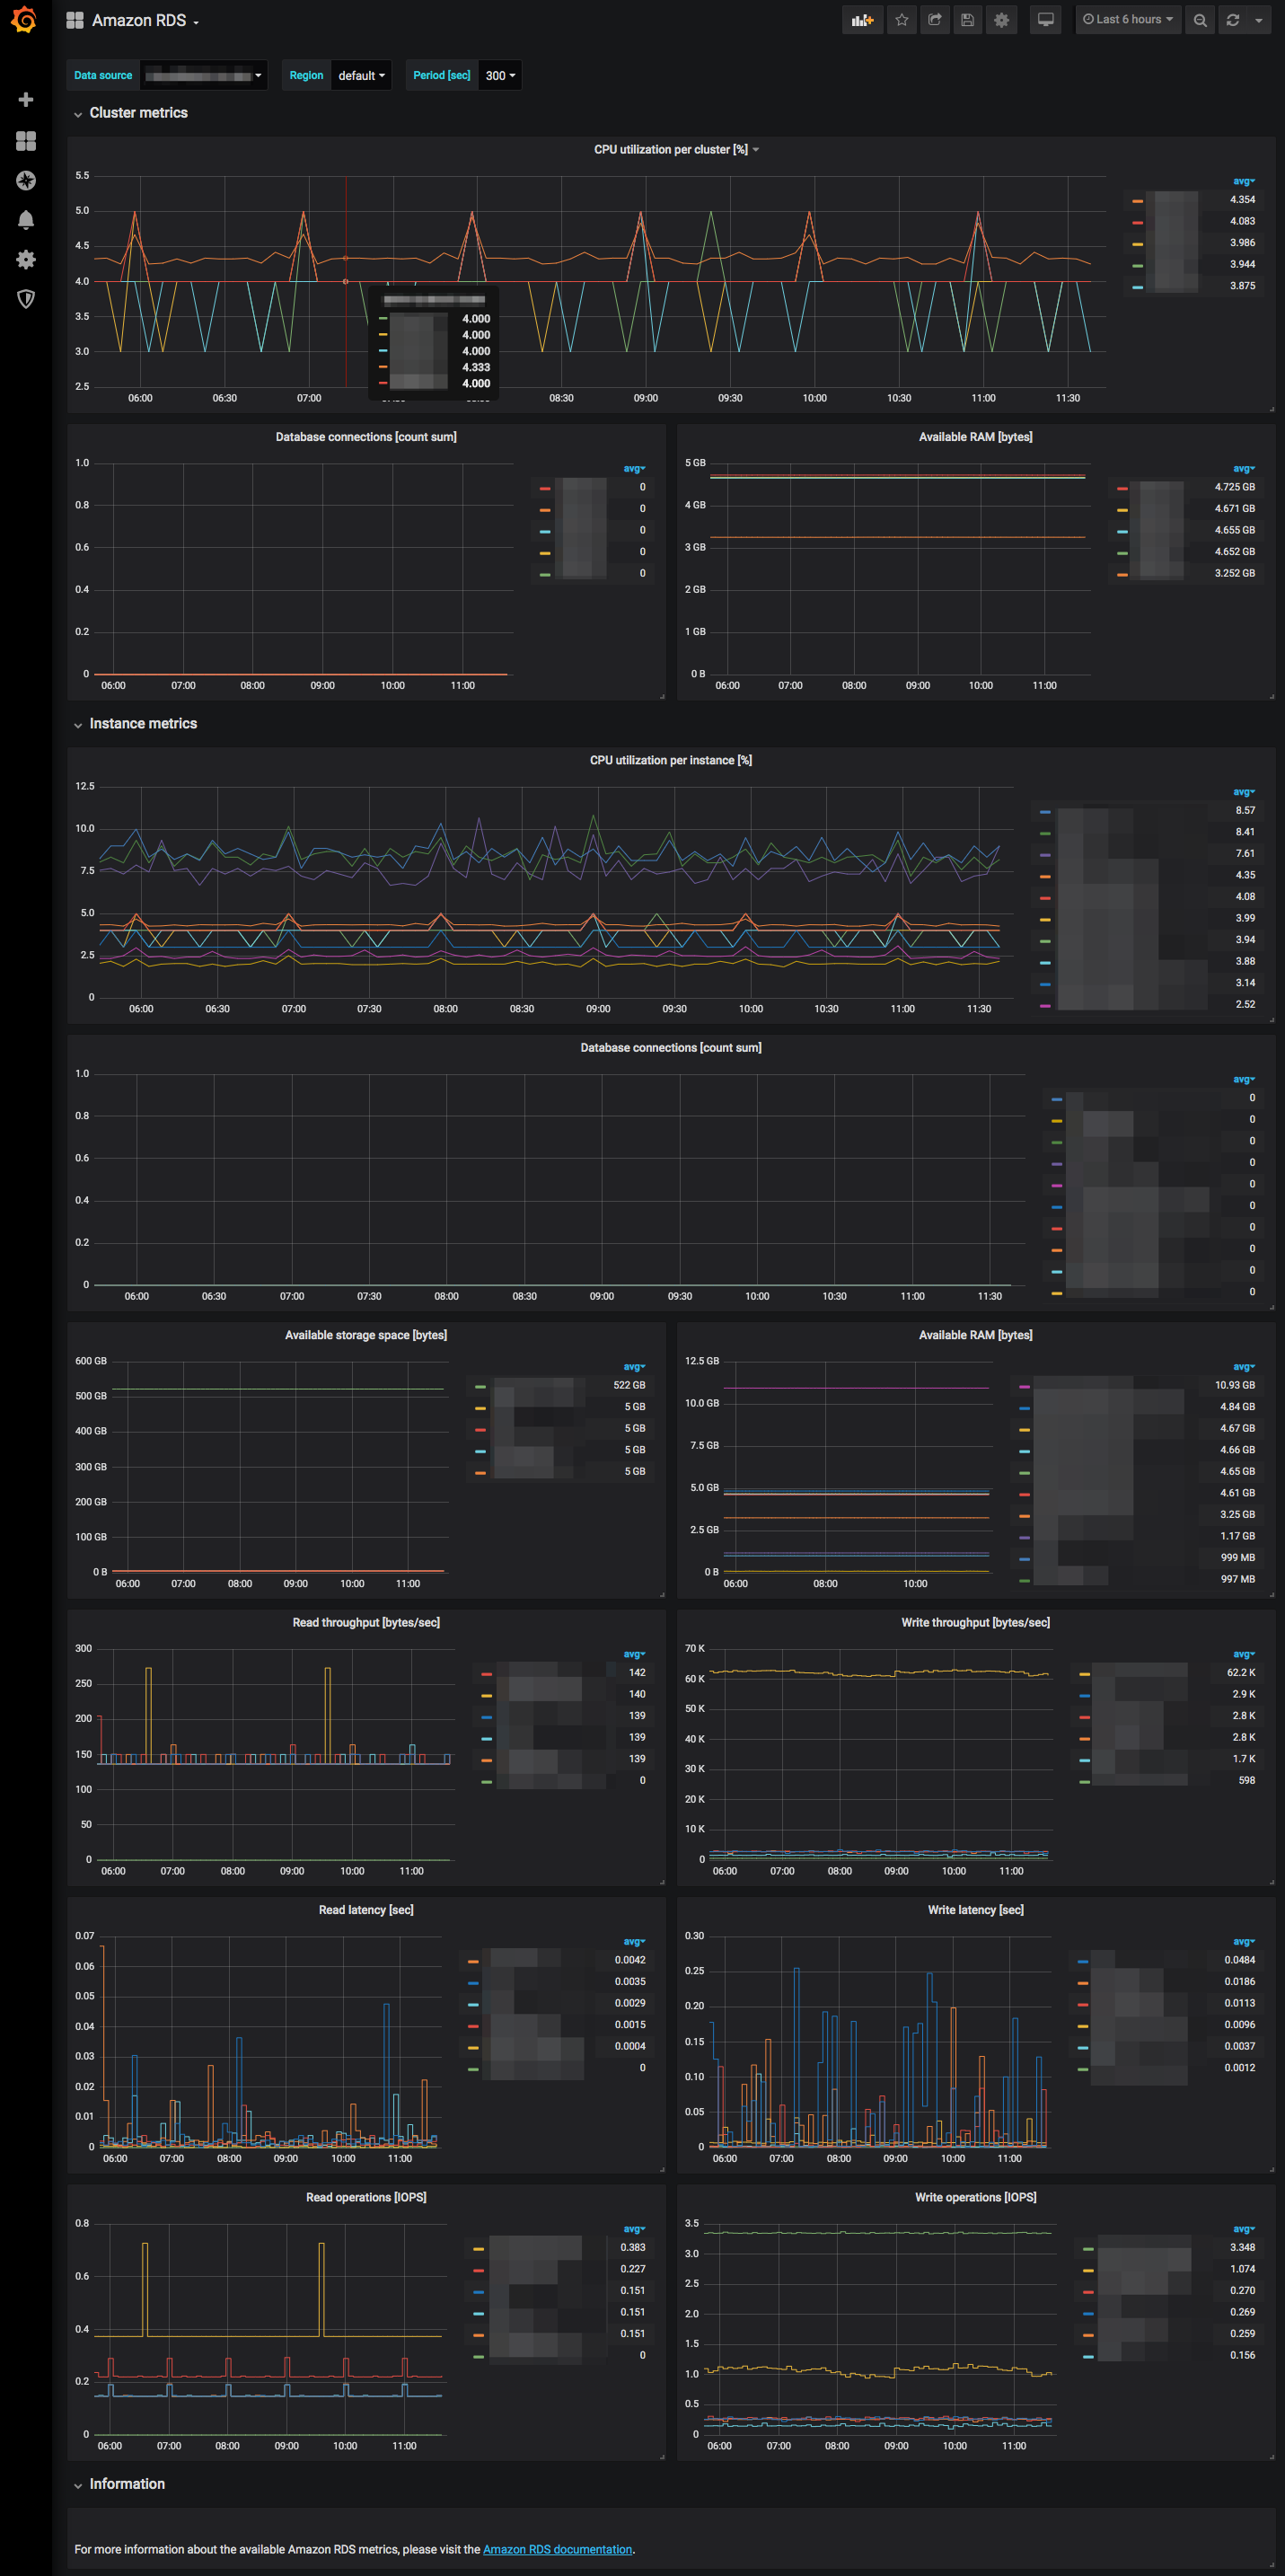1285x2576 pixels.
Task: Sort Read throughput legend by avg
Action: tap(634, 1654)
